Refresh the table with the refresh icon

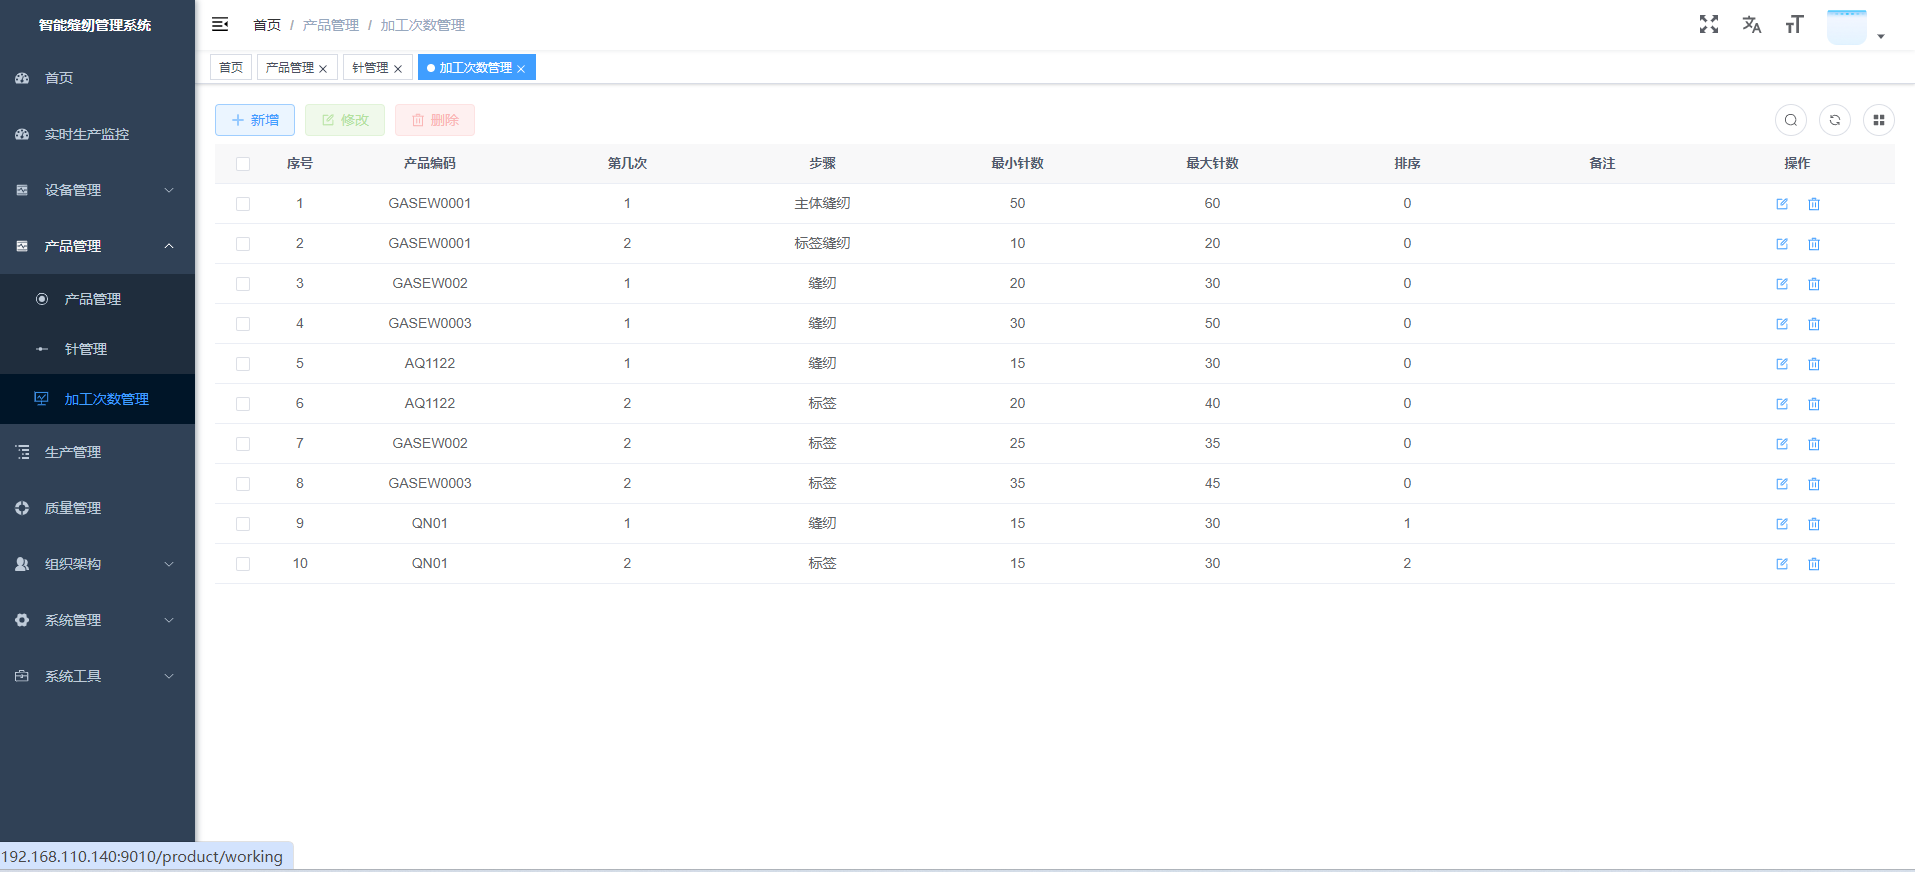1834,120
